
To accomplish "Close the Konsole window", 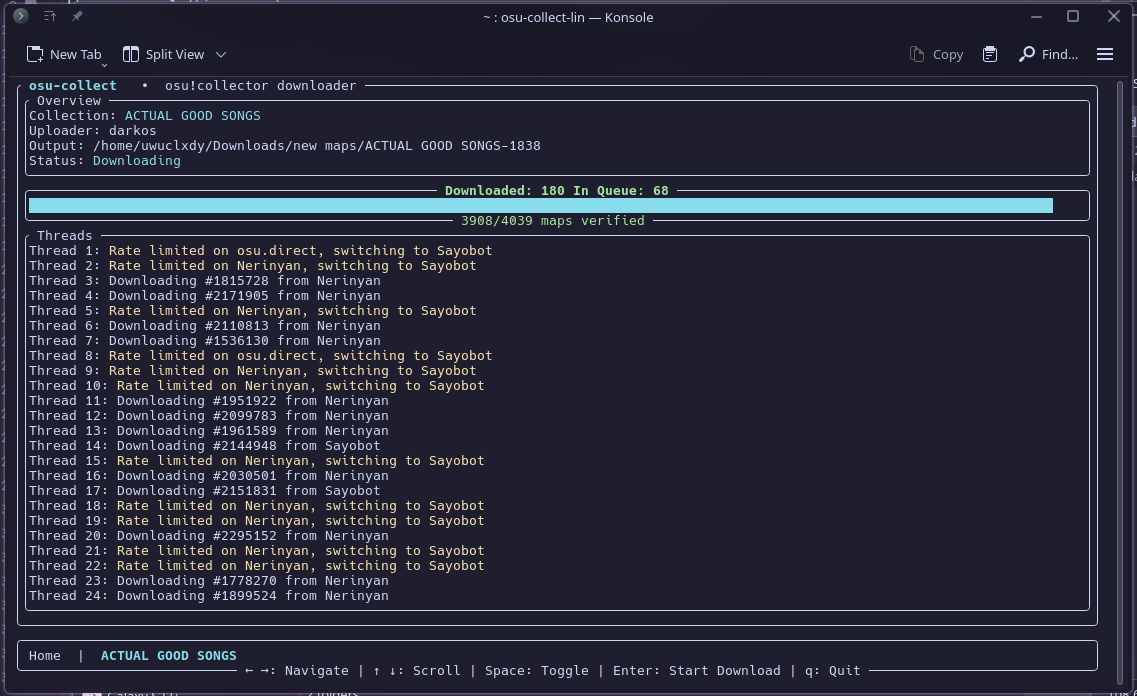I will tap(1114, 16).
